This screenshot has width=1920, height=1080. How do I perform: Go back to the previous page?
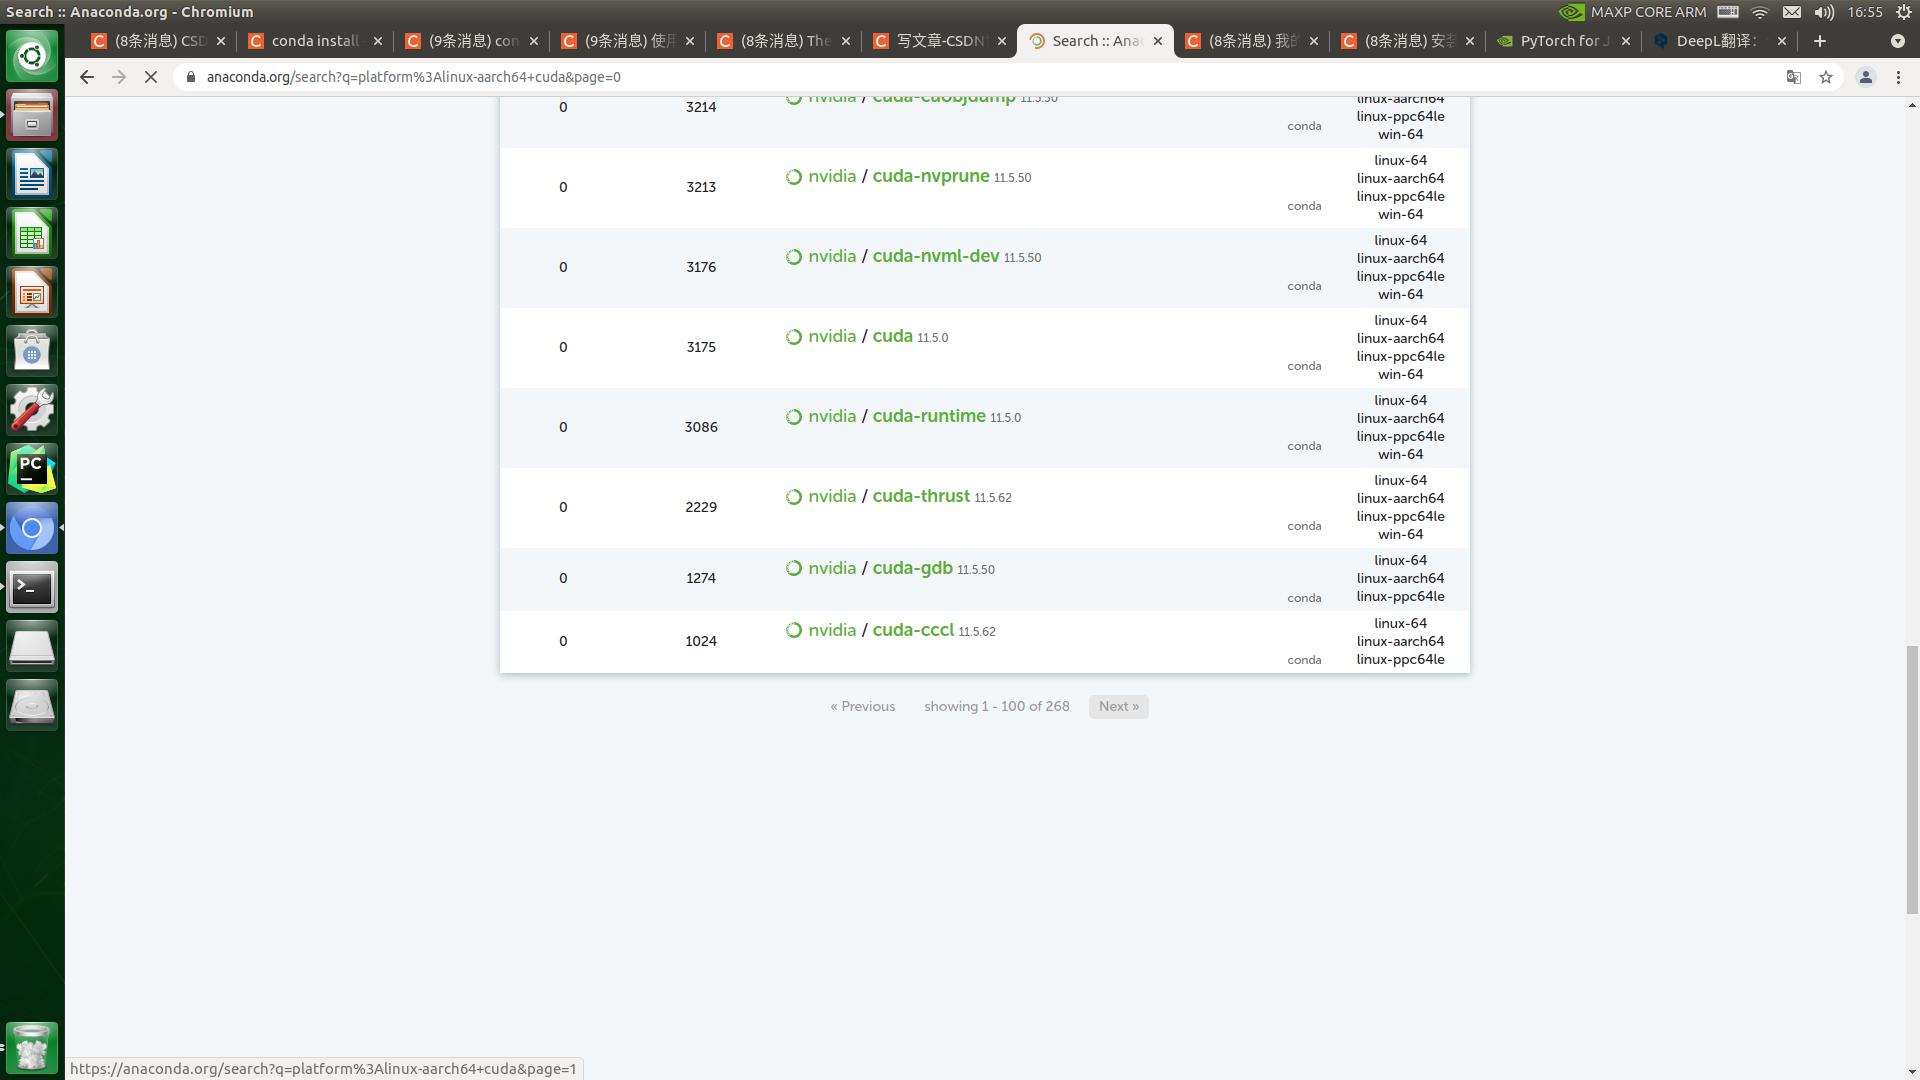tap(87, 77)
